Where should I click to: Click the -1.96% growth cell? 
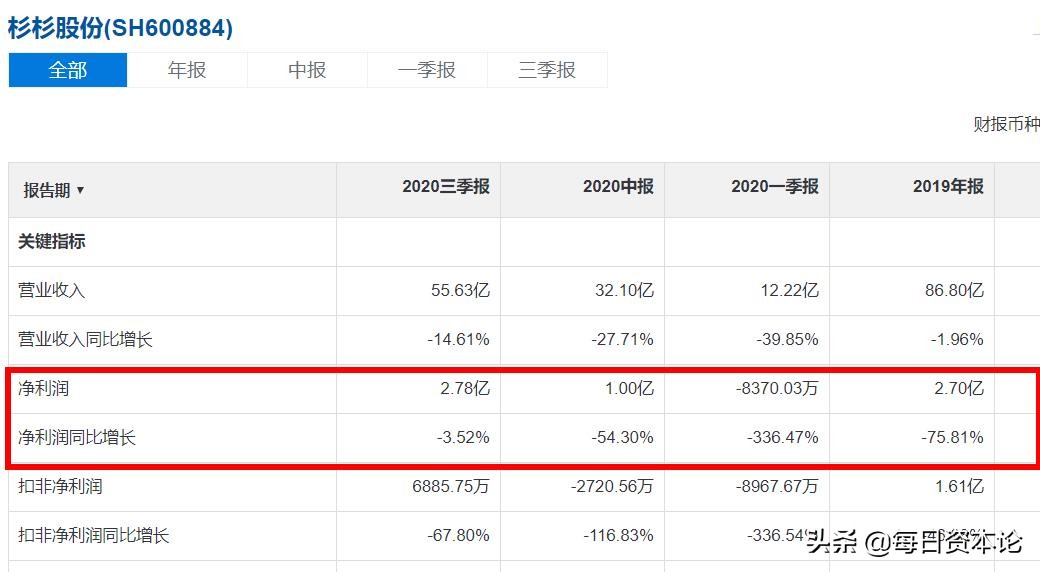click(957, 340)
